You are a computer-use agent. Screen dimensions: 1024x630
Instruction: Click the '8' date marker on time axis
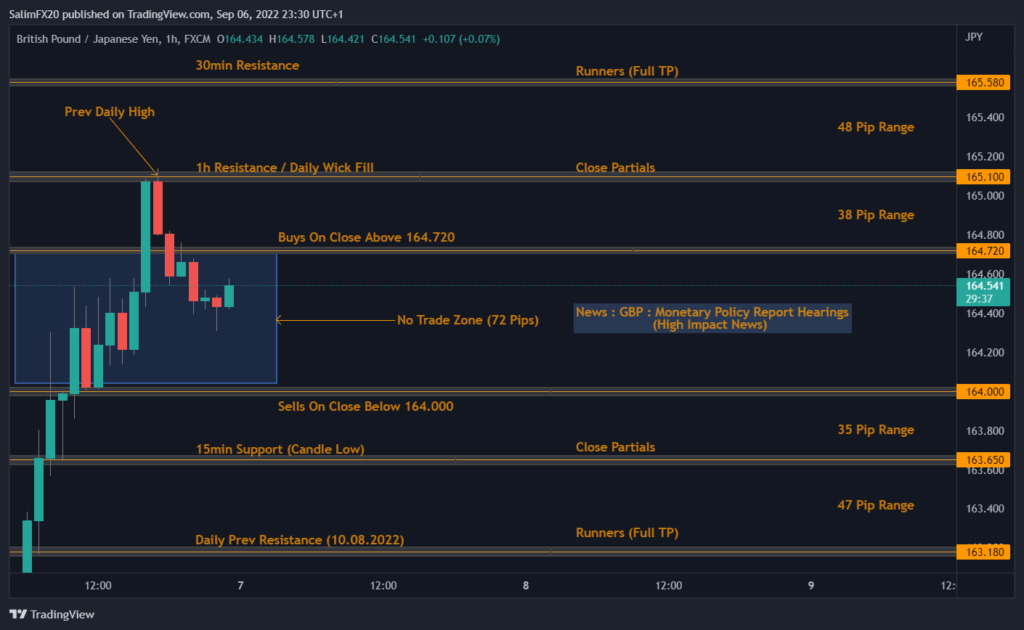pyautogui.click(x=526, y=585)
